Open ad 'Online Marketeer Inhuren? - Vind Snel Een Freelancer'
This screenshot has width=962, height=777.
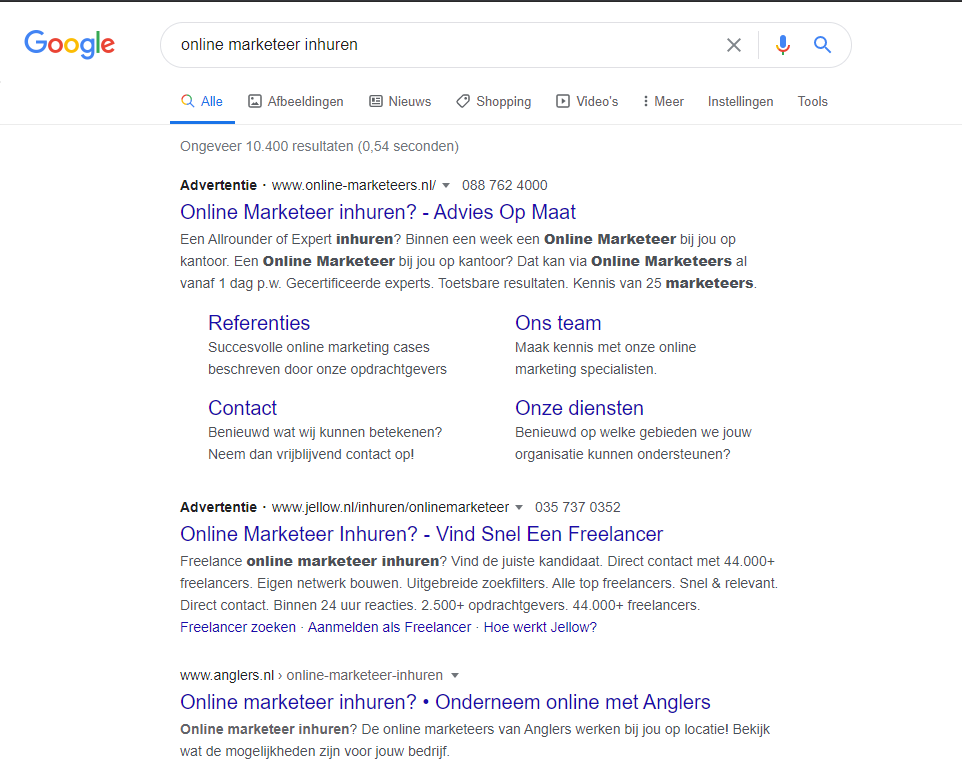pos(421,534)
